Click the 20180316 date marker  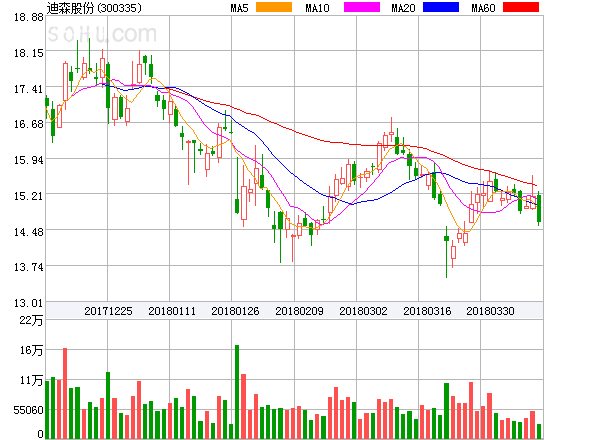click(x=427, y=311)
